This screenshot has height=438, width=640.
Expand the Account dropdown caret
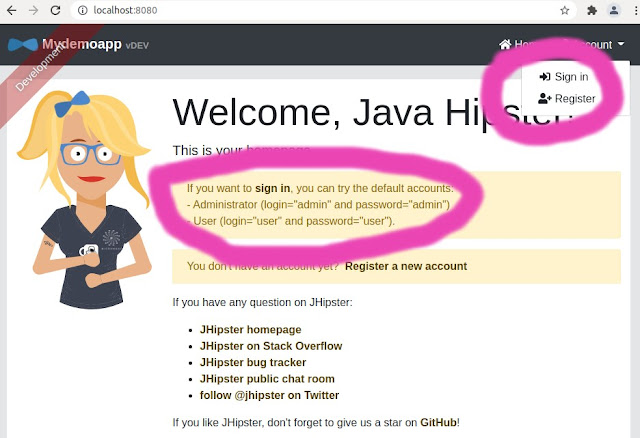click(621, 44)
